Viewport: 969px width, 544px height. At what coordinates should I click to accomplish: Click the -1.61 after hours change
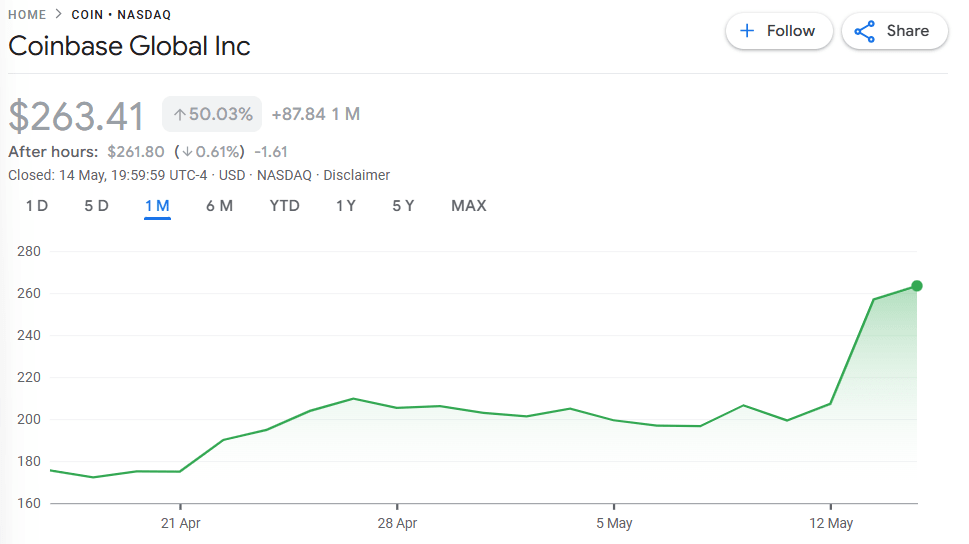point(271,151)
